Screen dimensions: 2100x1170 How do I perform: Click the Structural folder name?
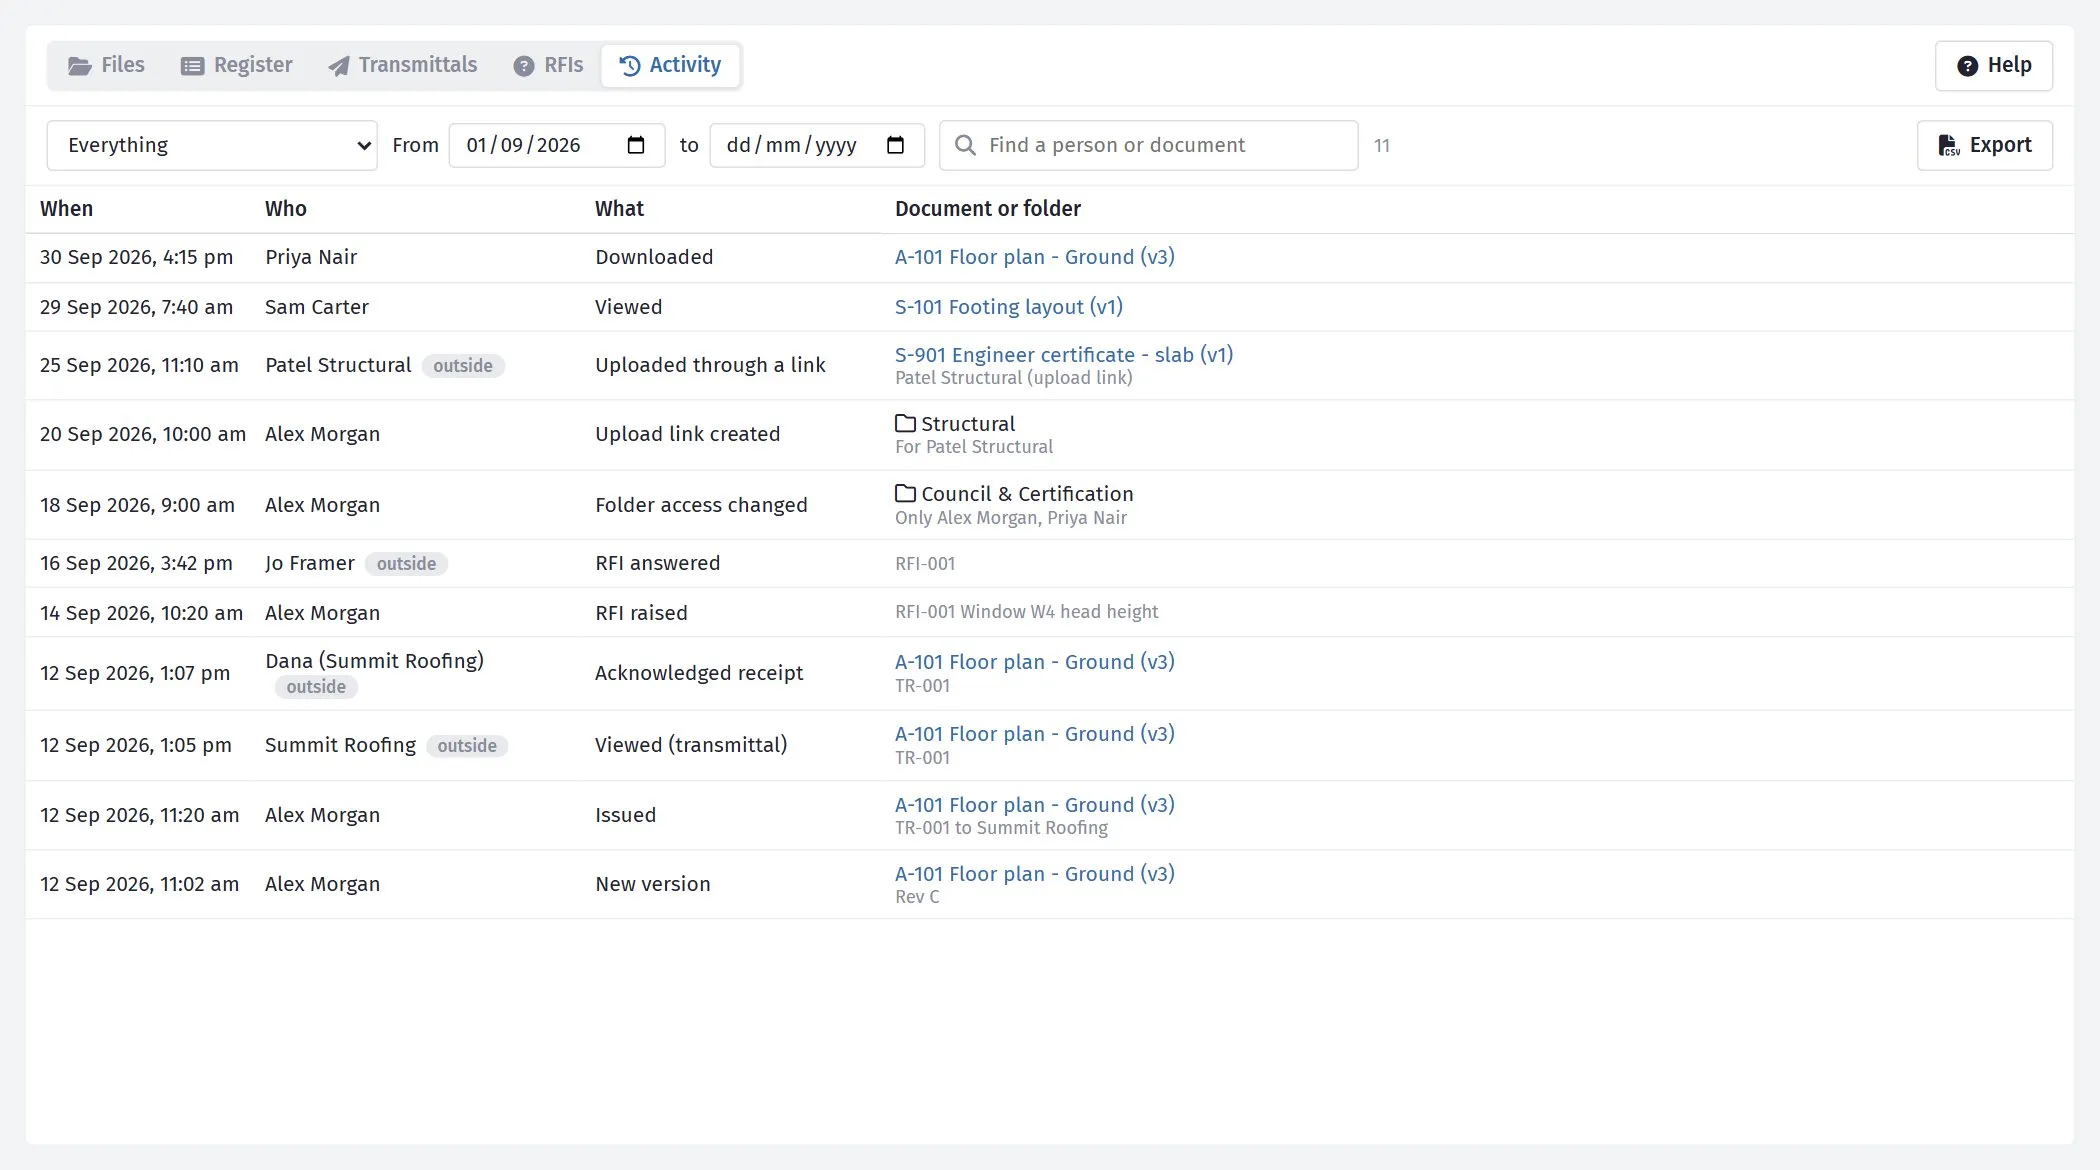(x=967, y=424)
